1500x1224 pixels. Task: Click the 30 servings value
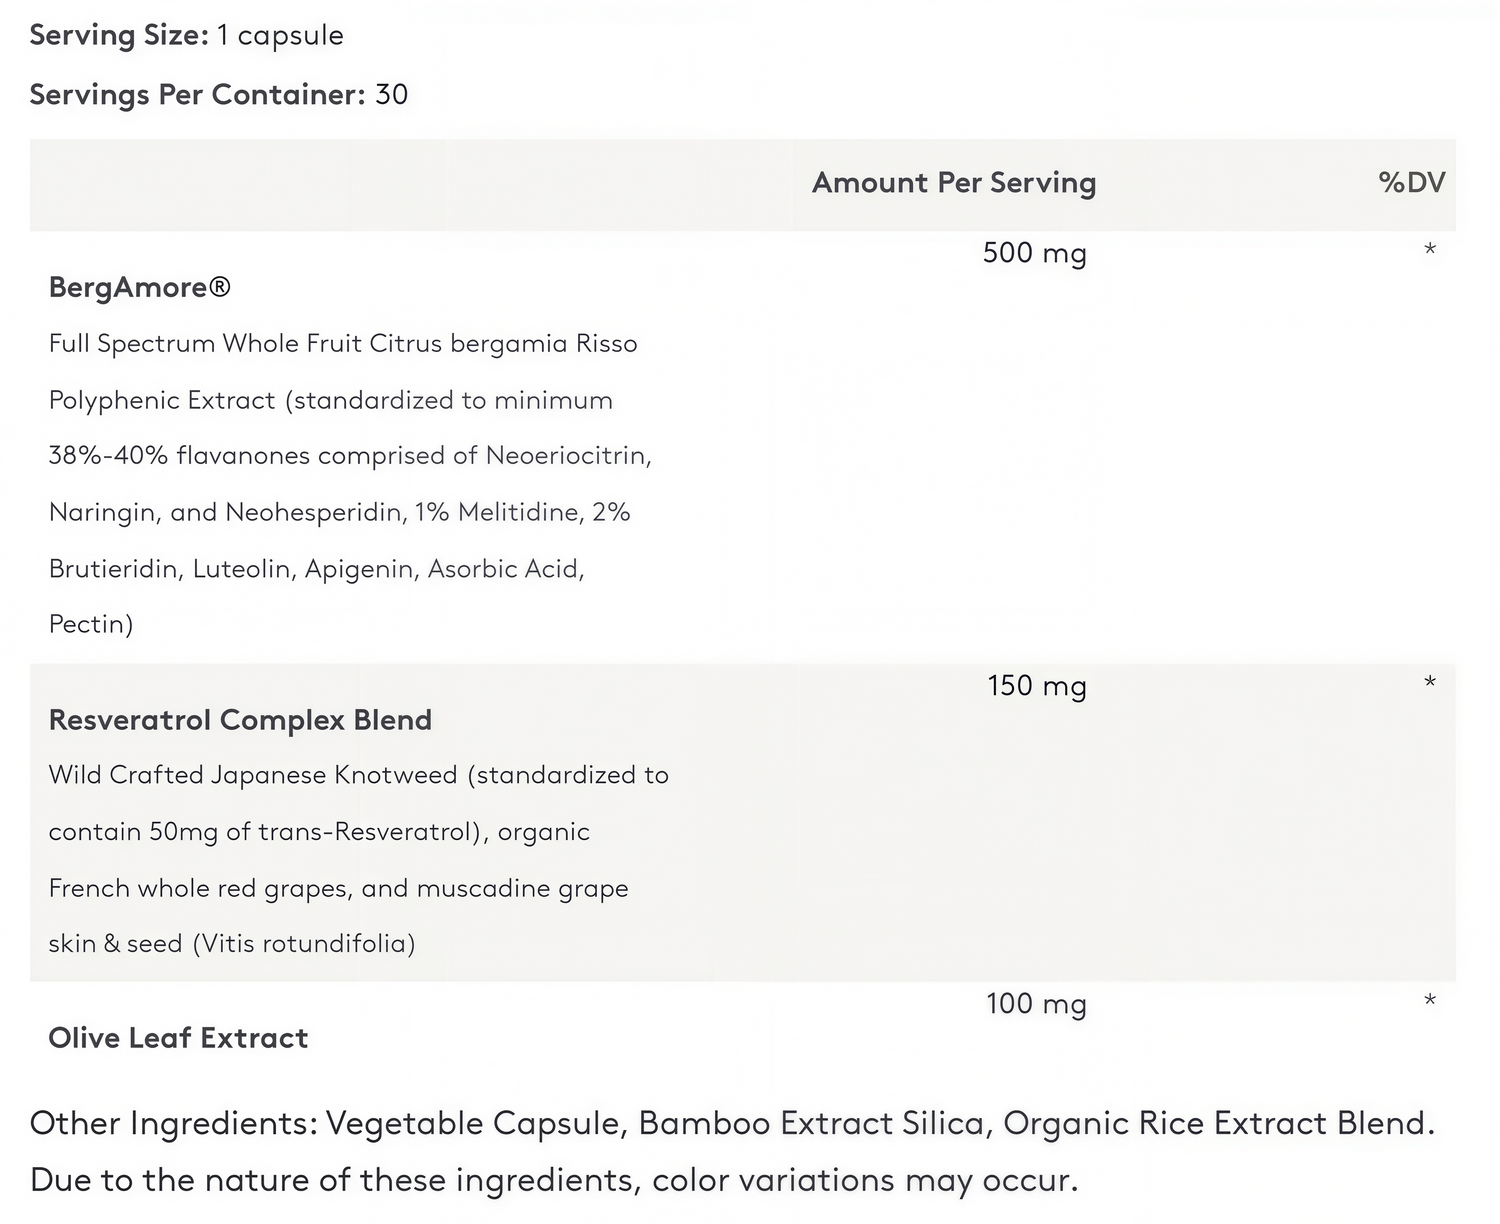point(391,94)
